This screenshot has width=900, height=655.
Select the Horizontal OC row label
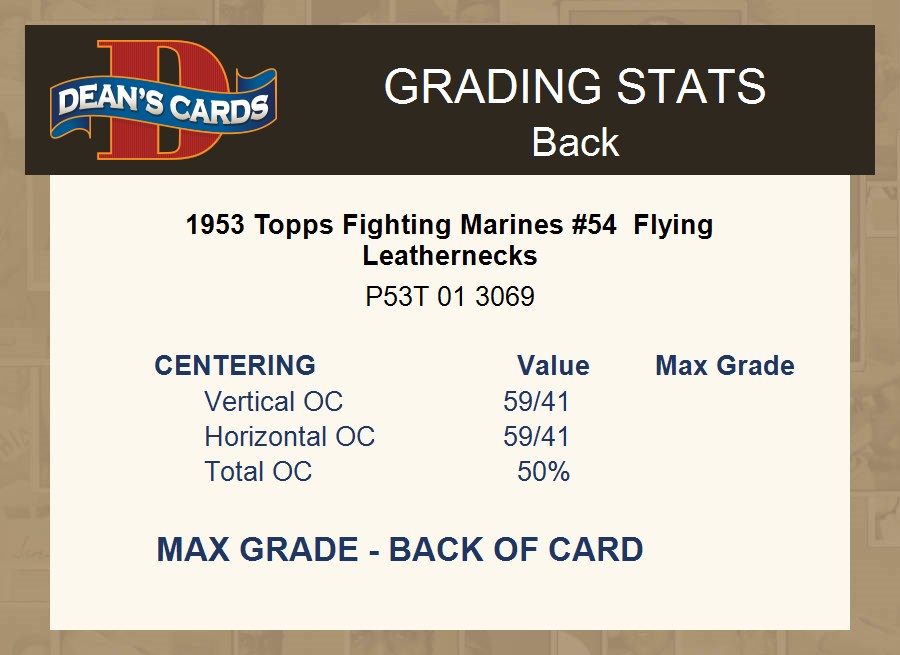click(289, 436)
